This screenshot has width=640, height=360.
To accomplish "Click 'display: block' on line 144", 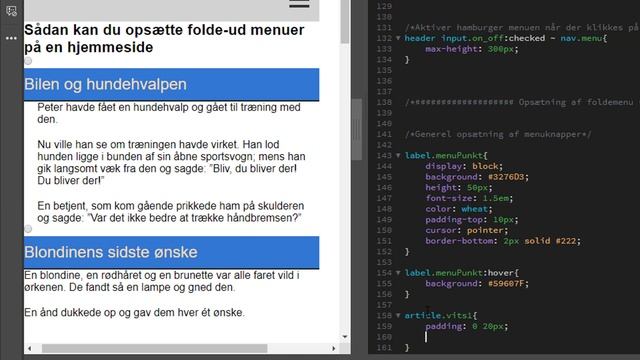I will tap(464, 166).
